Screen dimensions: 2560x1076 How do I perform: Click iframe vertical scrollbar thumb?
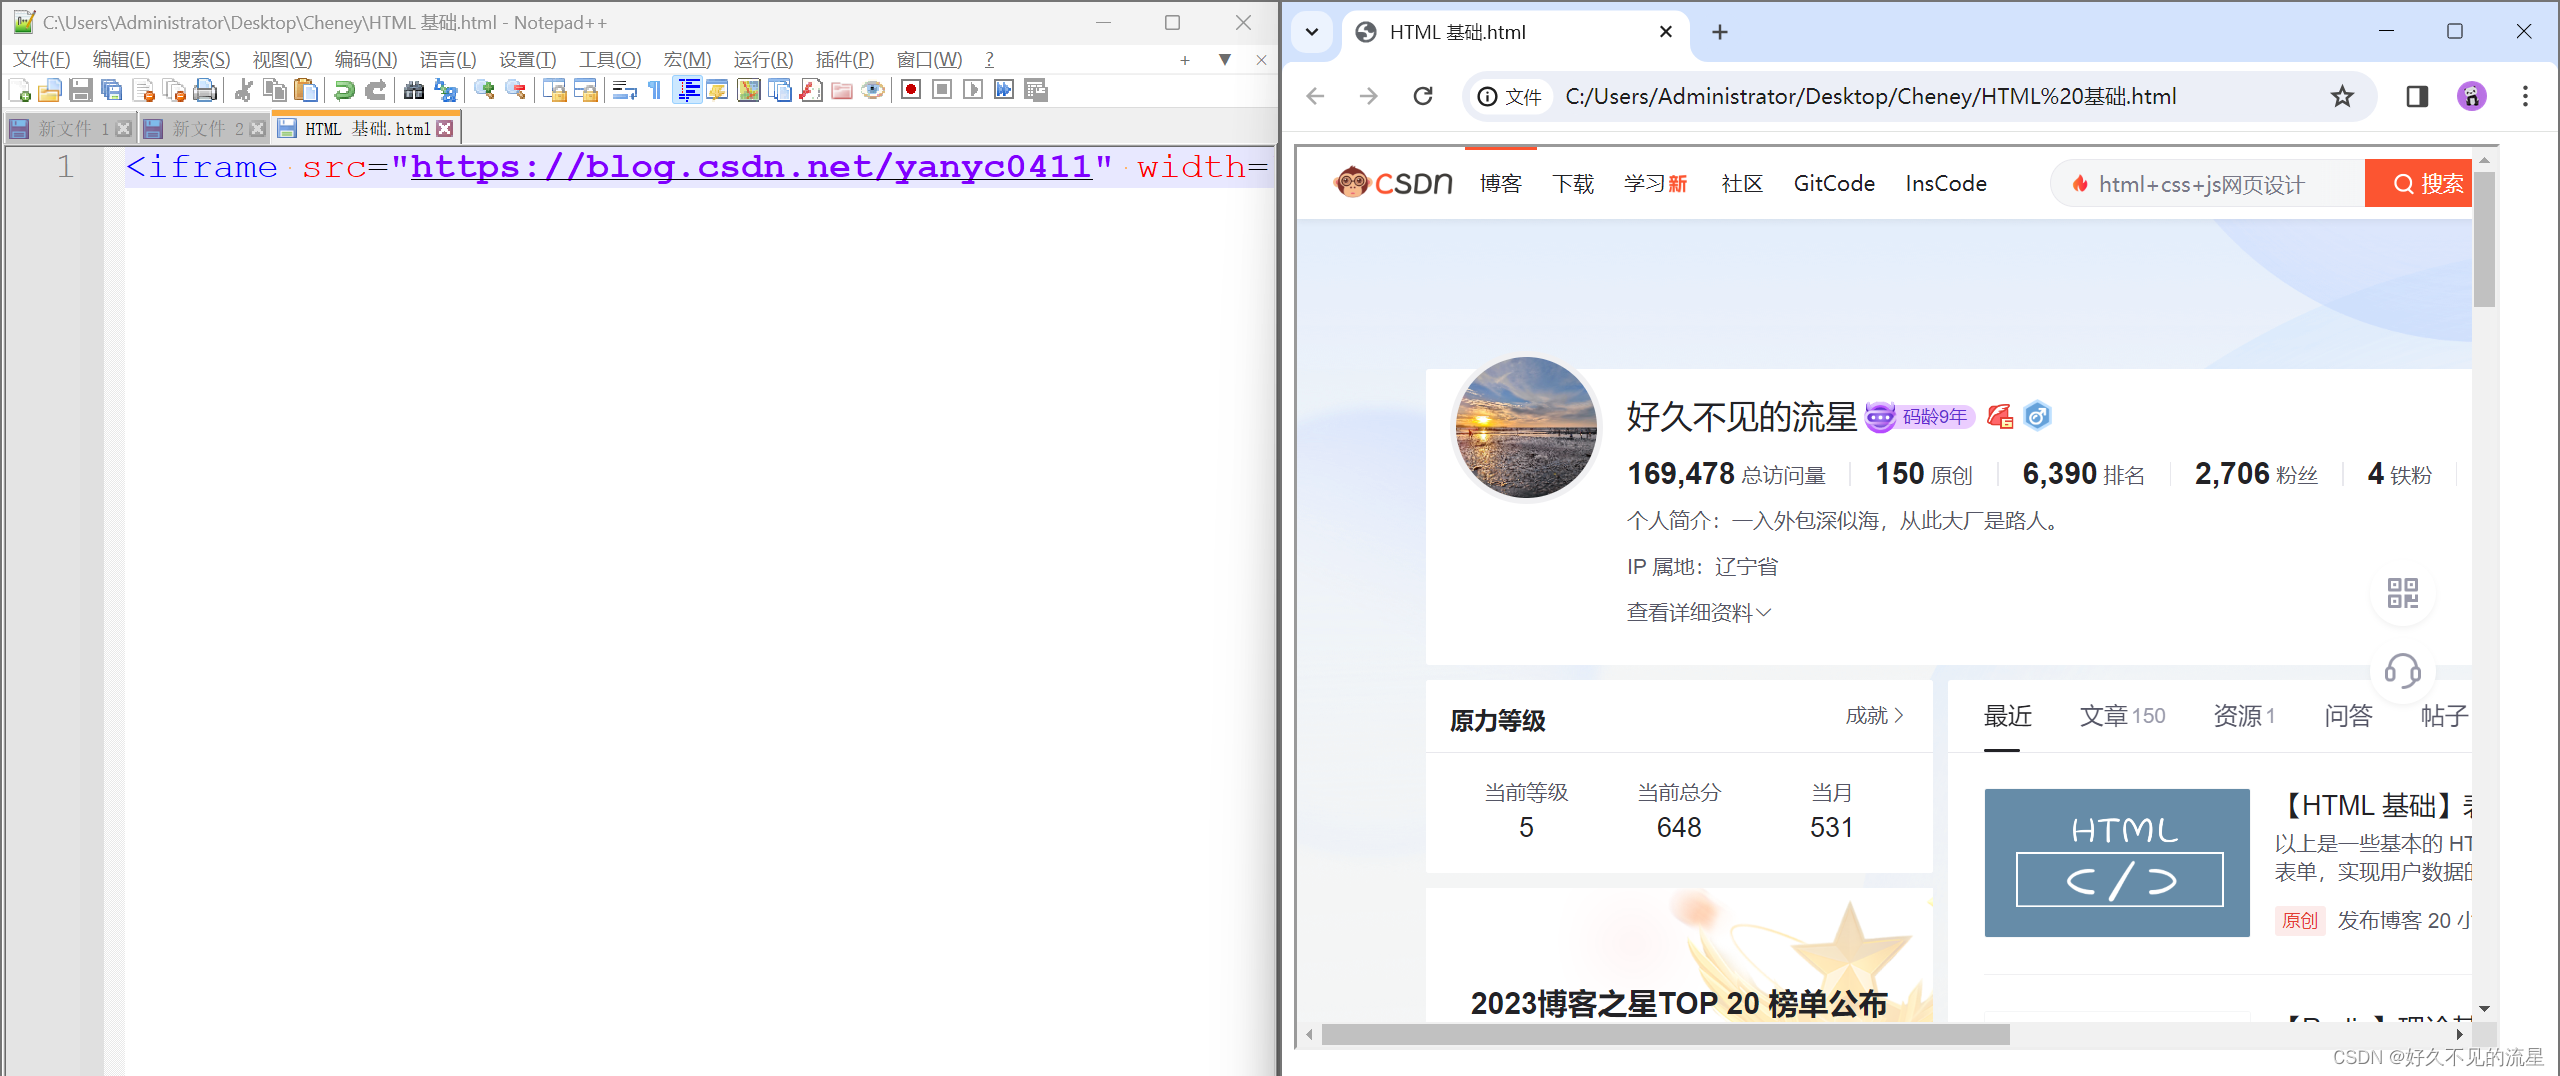pyautogui.click(x=2484, y=238)
